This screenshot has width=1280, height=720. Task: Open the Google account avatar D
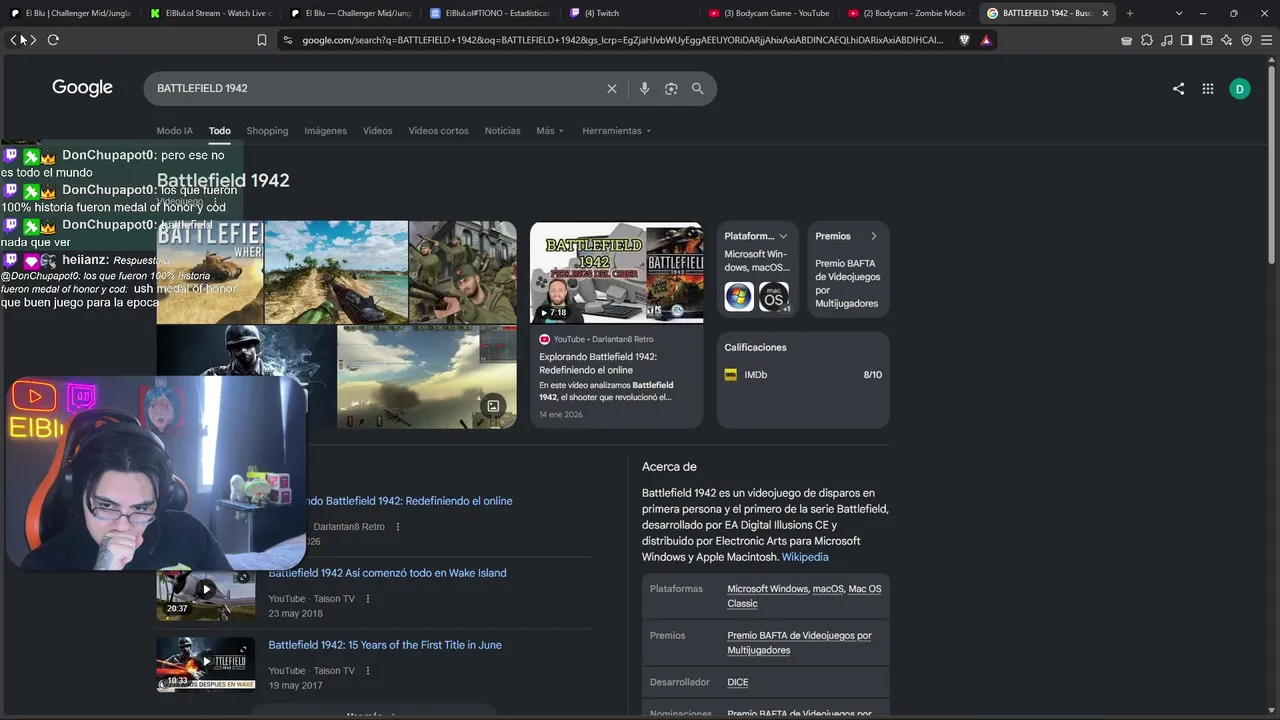pyautogui.click(x=1240, y=88)
